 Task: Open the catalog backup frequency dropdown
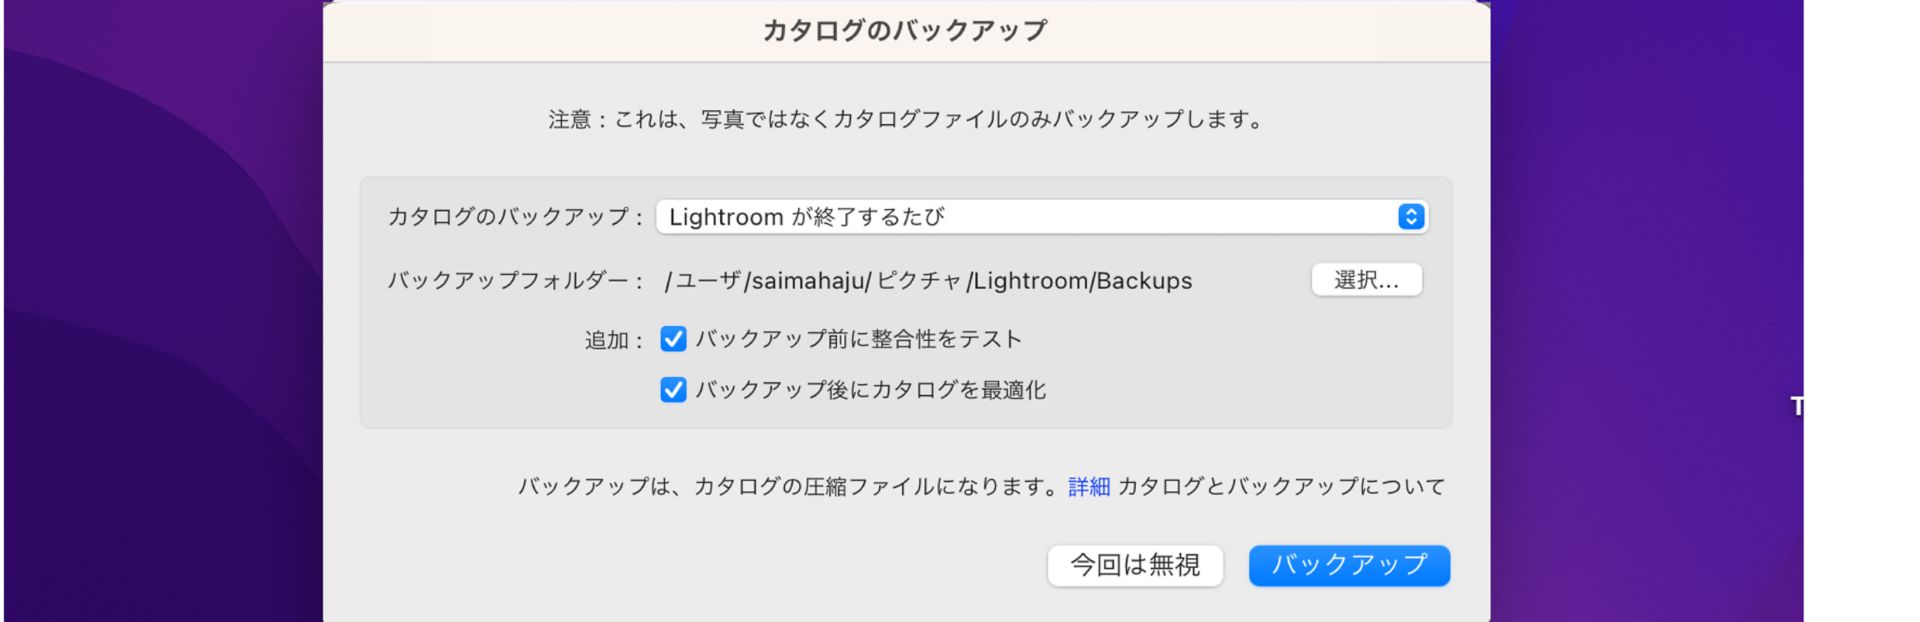[x=1040, y=216]
